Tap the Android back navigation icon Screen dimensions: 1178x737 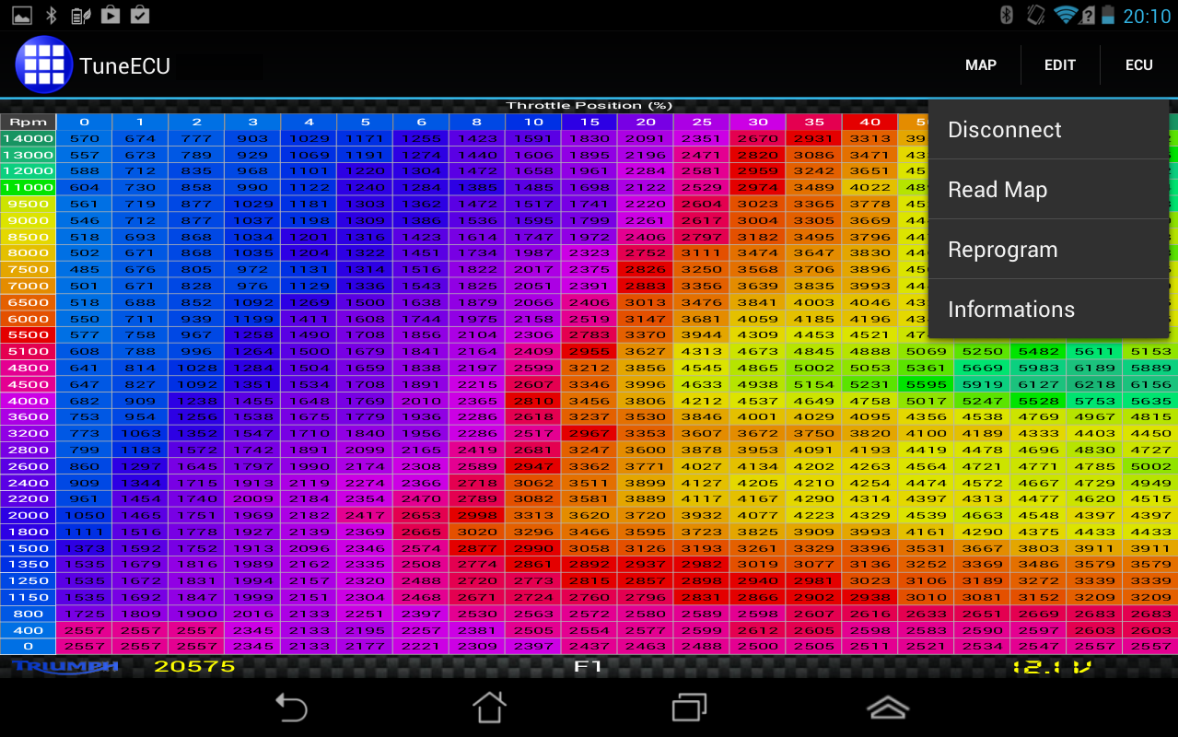pos(291,708)
